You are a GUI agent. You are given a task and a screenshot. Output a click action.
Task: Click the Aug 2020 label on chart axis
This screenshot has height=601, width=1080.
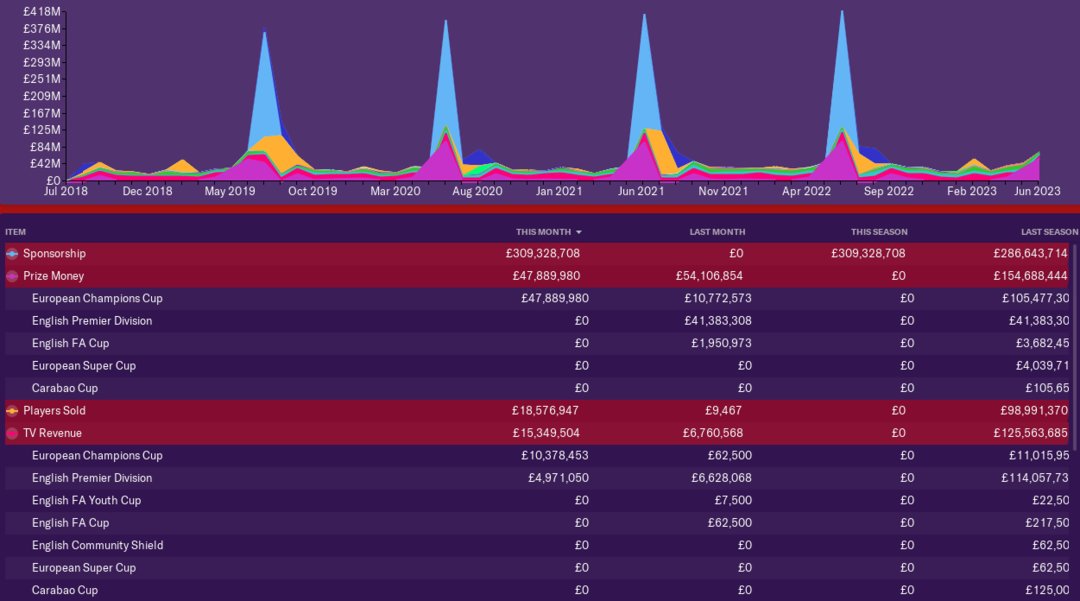(x=477, y=191)
